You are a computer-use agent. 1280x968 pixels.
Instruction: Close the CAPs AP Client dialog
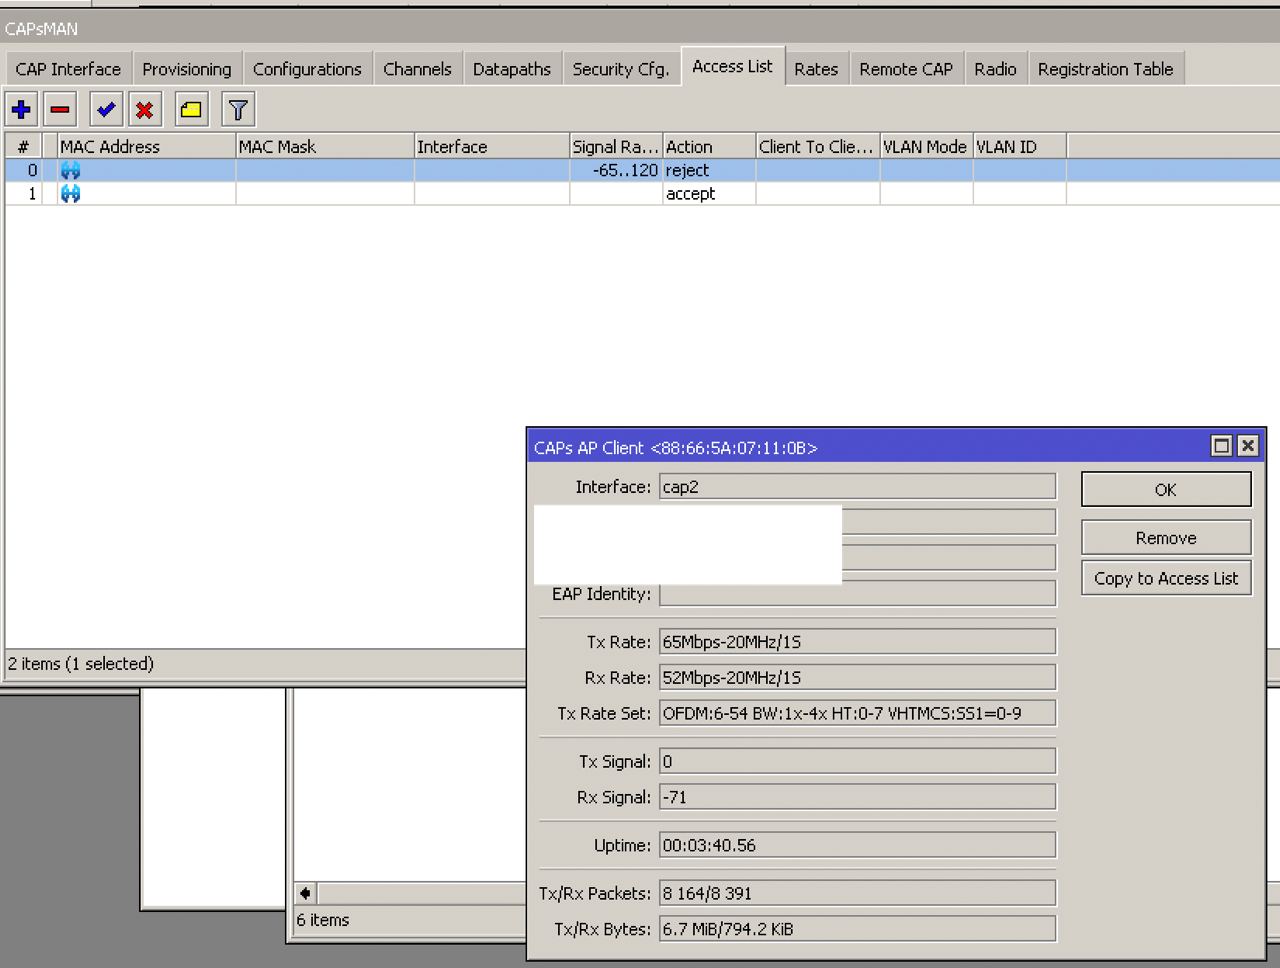point(1247,446)
